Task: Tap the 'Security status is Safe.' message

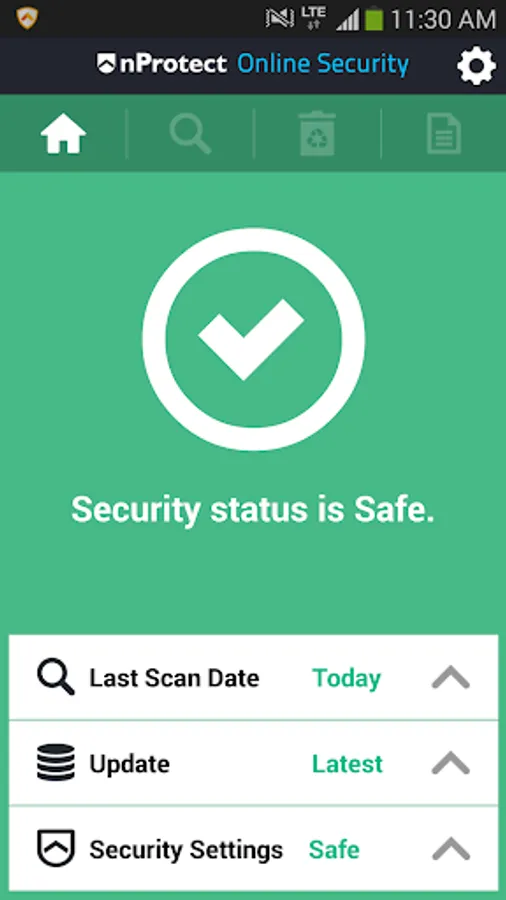Action: pos(252,510)
